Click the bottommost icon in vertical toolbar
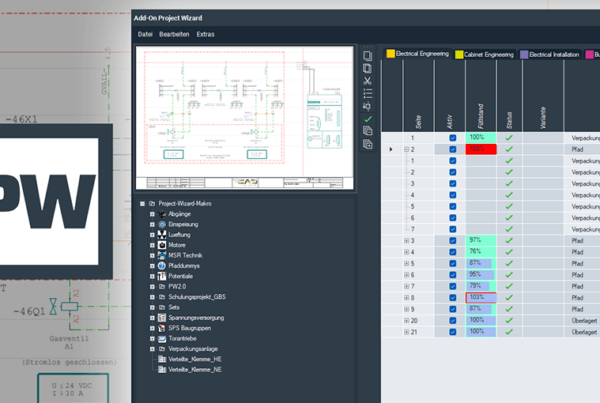The width and height of the screenshot is (600, 403). coord(368,144)
